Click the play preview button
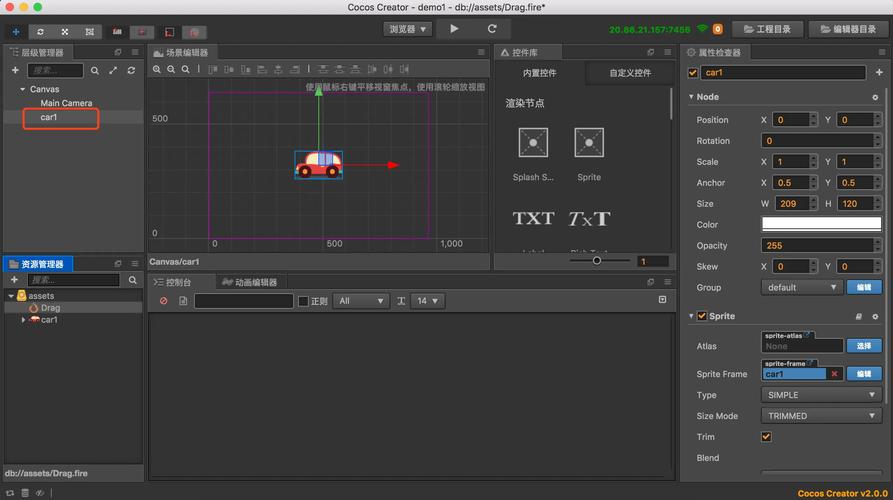Image resolution: width=893 pixels, height=500 pixels. pos(454,28)
